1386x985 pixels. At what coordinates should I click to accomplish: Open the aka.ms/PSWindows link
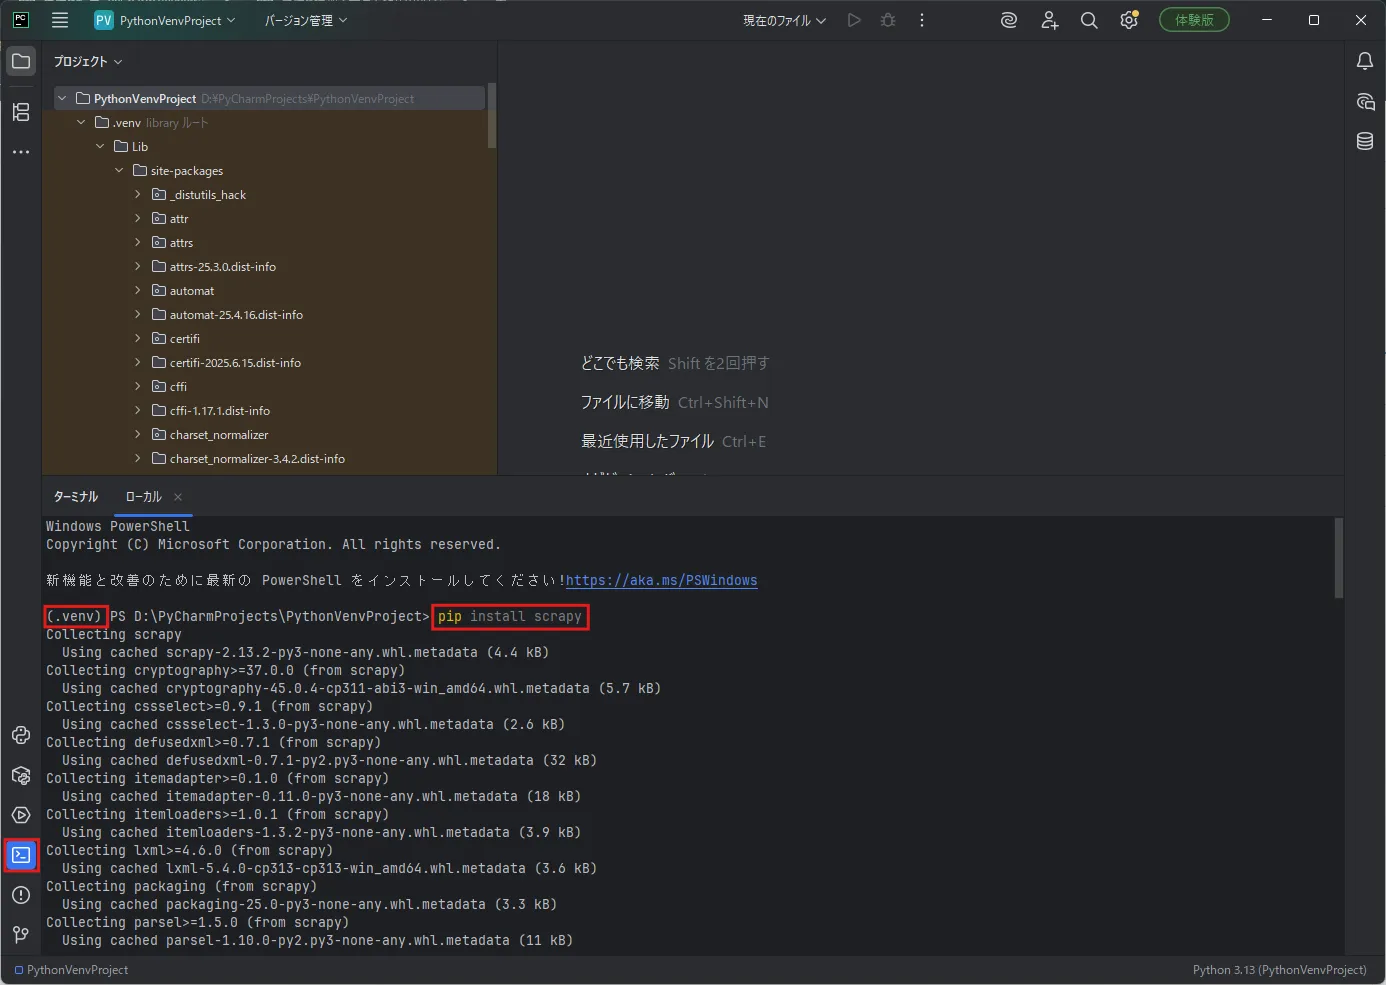tap(661, 580)
